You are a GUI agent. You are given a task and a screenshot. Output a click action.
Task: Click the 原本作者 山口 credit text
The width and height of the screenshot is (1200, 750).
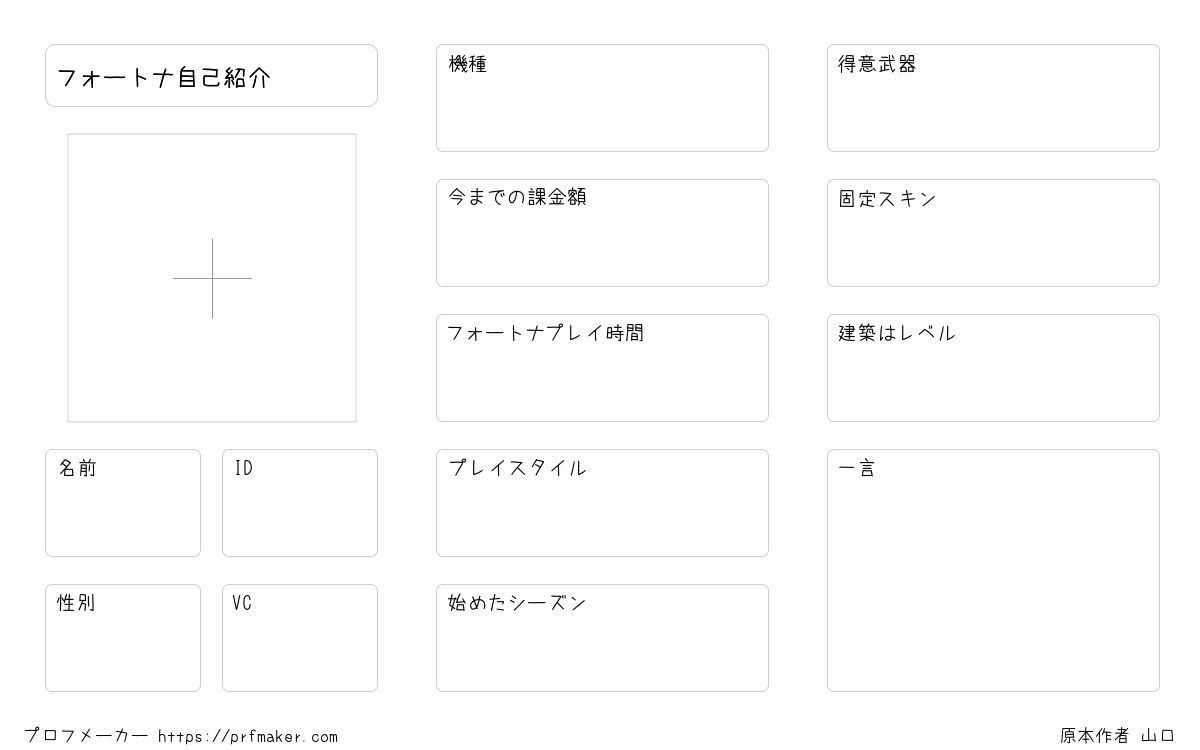click(1118, 736)
